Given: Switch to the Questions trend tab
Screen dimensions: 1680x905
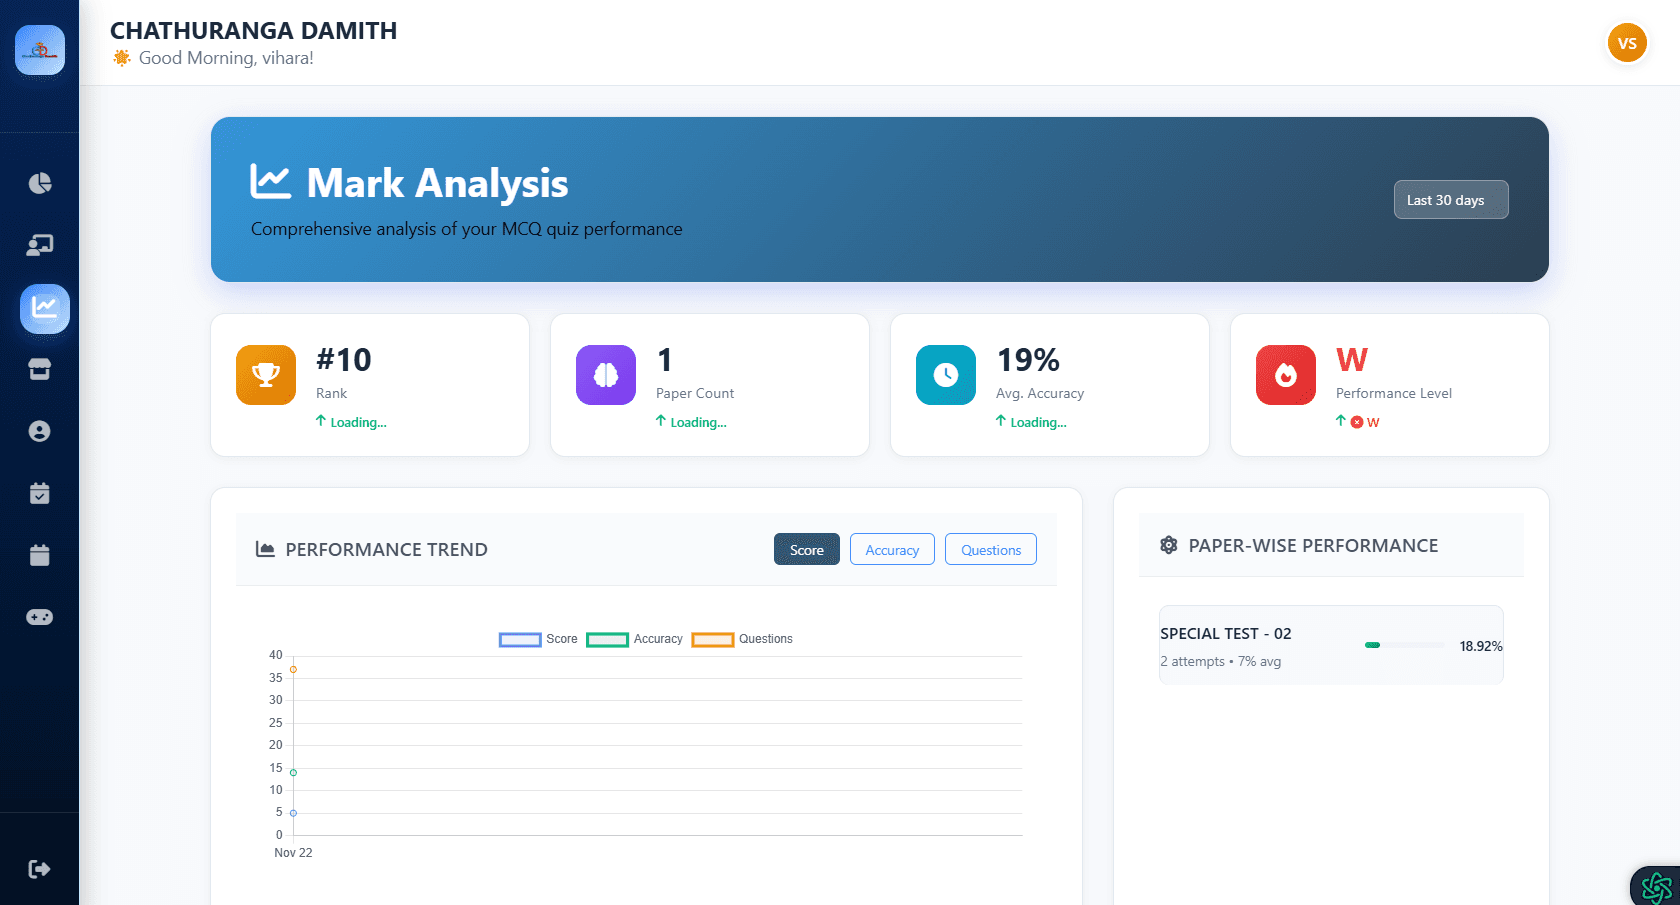Looking at the screenshot, I should click(990, 549).
